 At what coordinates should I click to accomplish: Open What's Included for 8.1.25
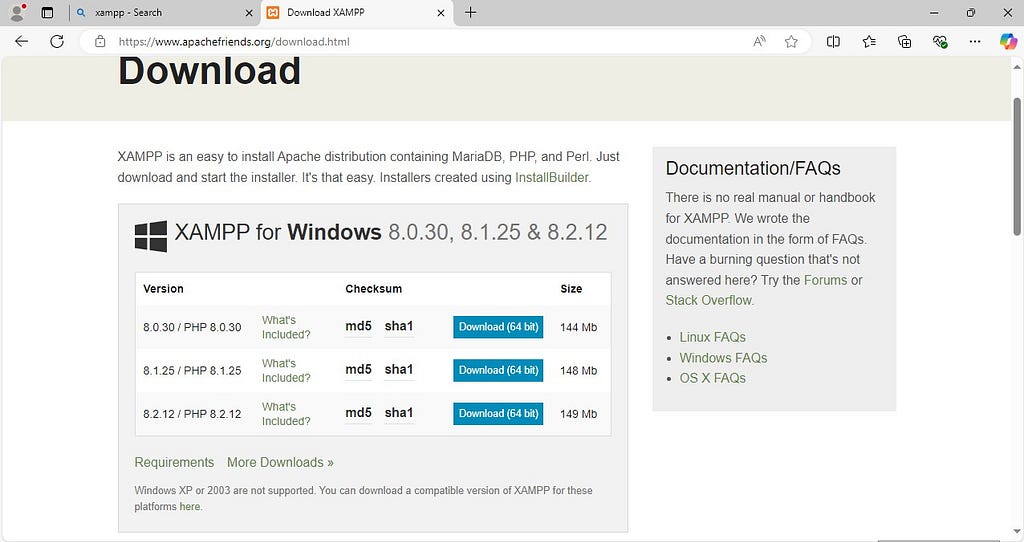(286, 370)
